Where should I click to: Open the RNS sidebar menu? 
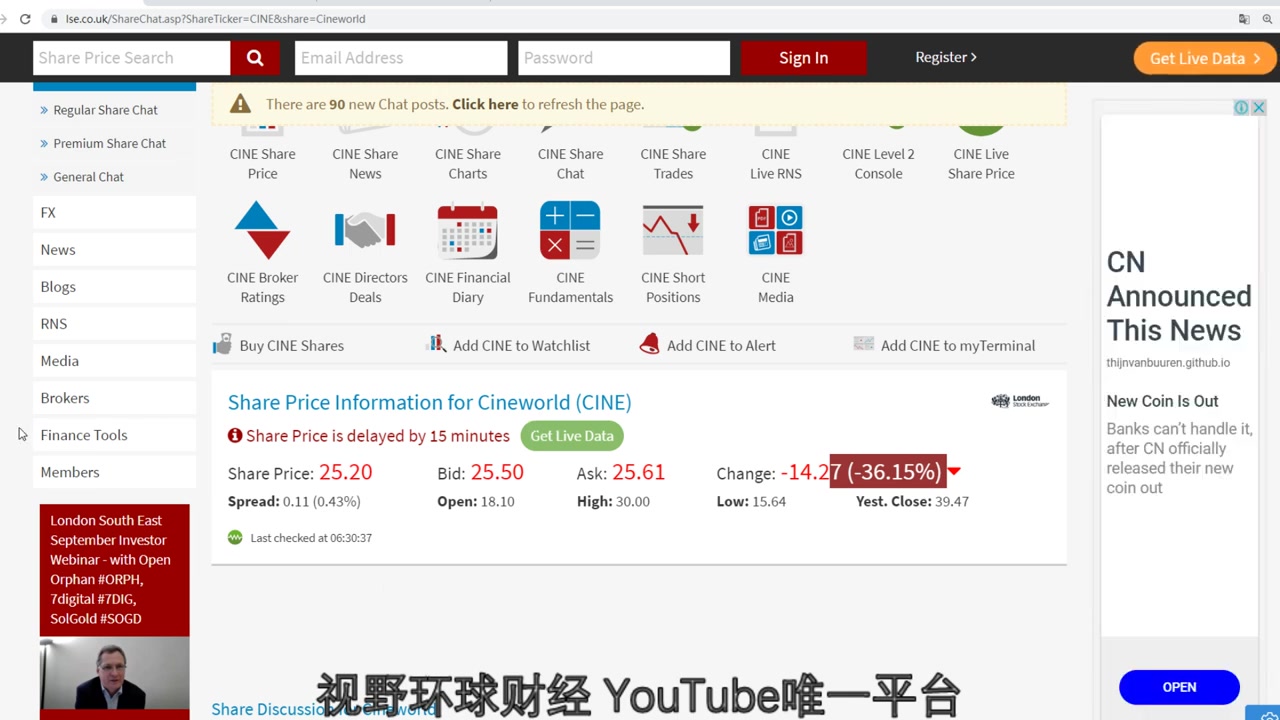(114, 323)
